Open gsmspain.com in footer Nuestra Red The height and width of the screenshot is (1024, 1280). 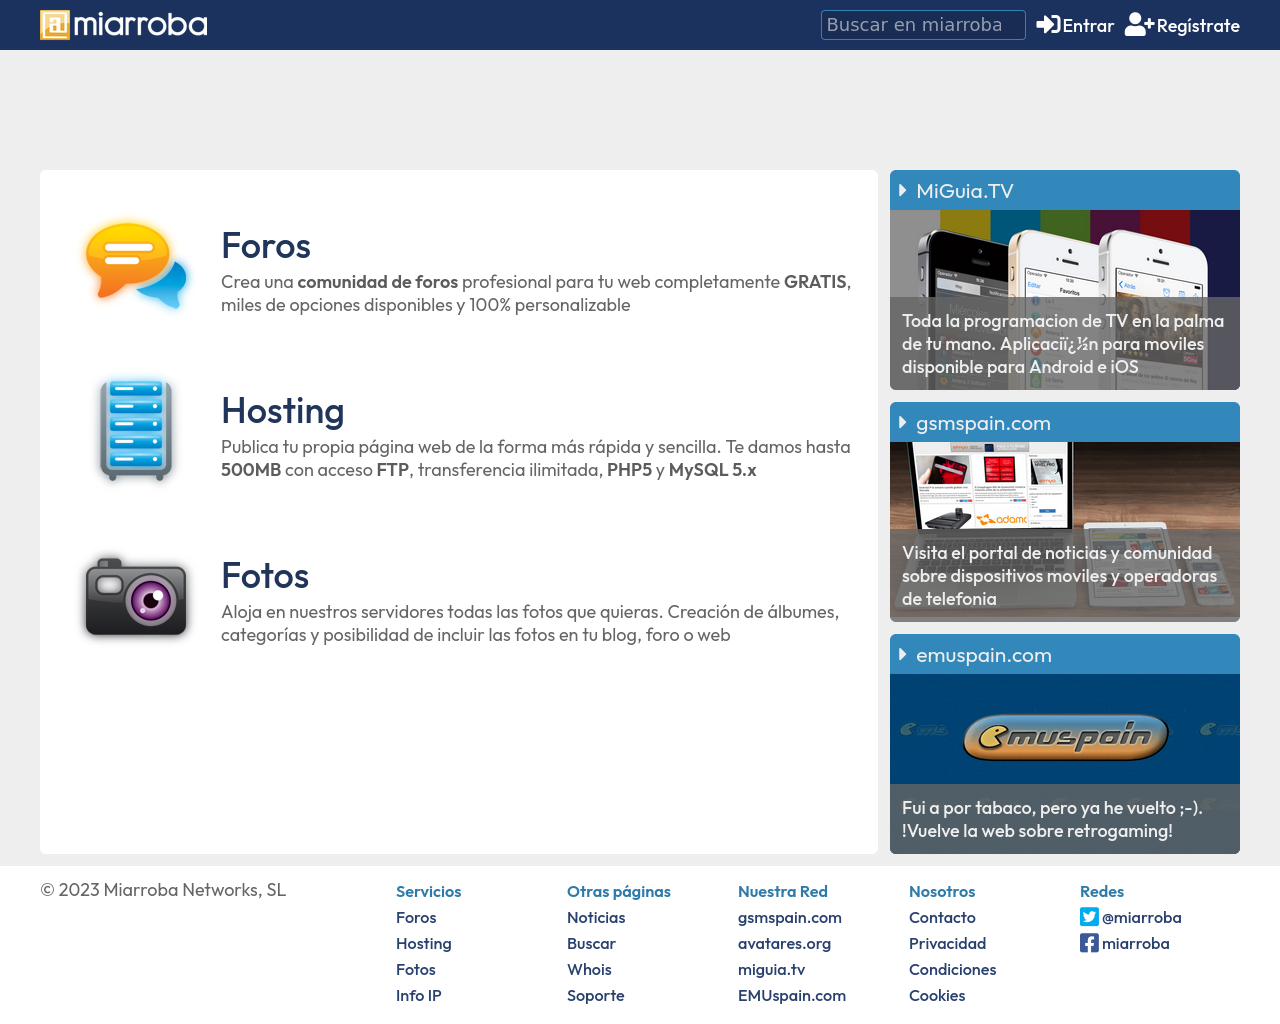click(x=790, y=917)
